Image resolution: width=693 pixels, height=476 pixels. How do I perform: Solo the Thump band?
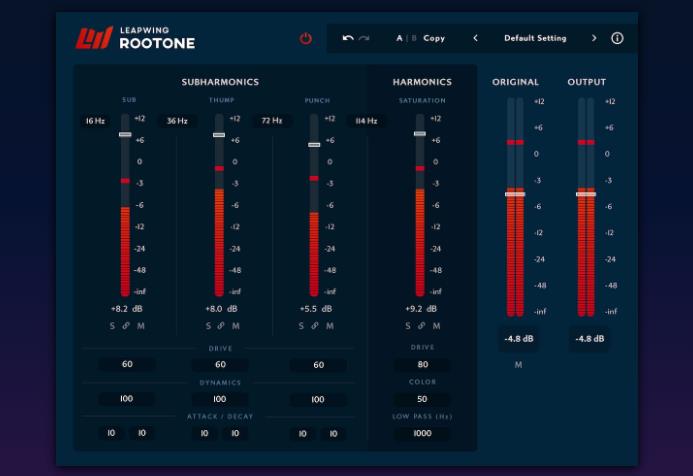pos(208,326)
